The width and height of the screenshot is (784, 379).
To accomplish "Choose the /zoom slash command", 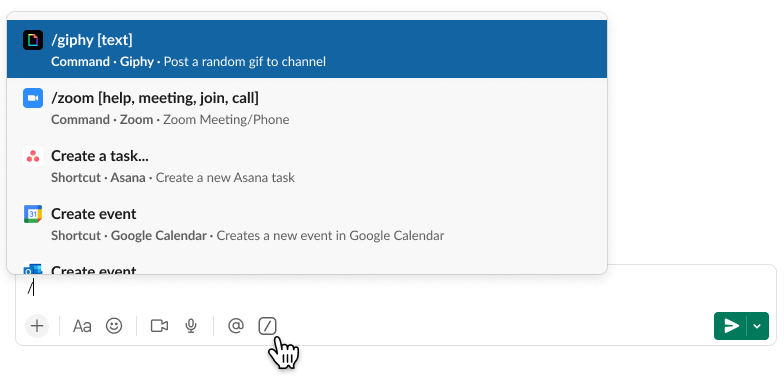I will (306, 107).
